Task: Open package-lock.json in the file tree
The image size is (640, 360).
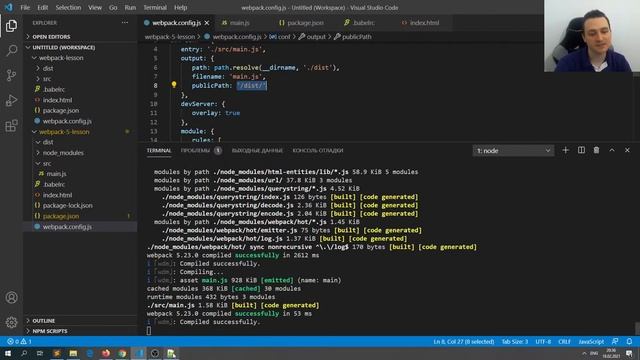Action: pyautogui.click(x=68, y=205)
